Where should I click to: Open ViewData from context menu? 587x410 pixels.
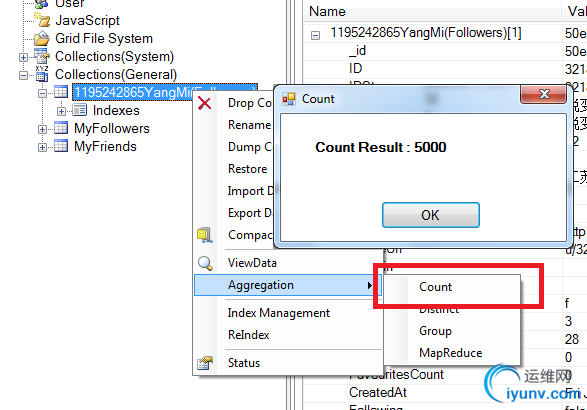click(x=288, y=263)
